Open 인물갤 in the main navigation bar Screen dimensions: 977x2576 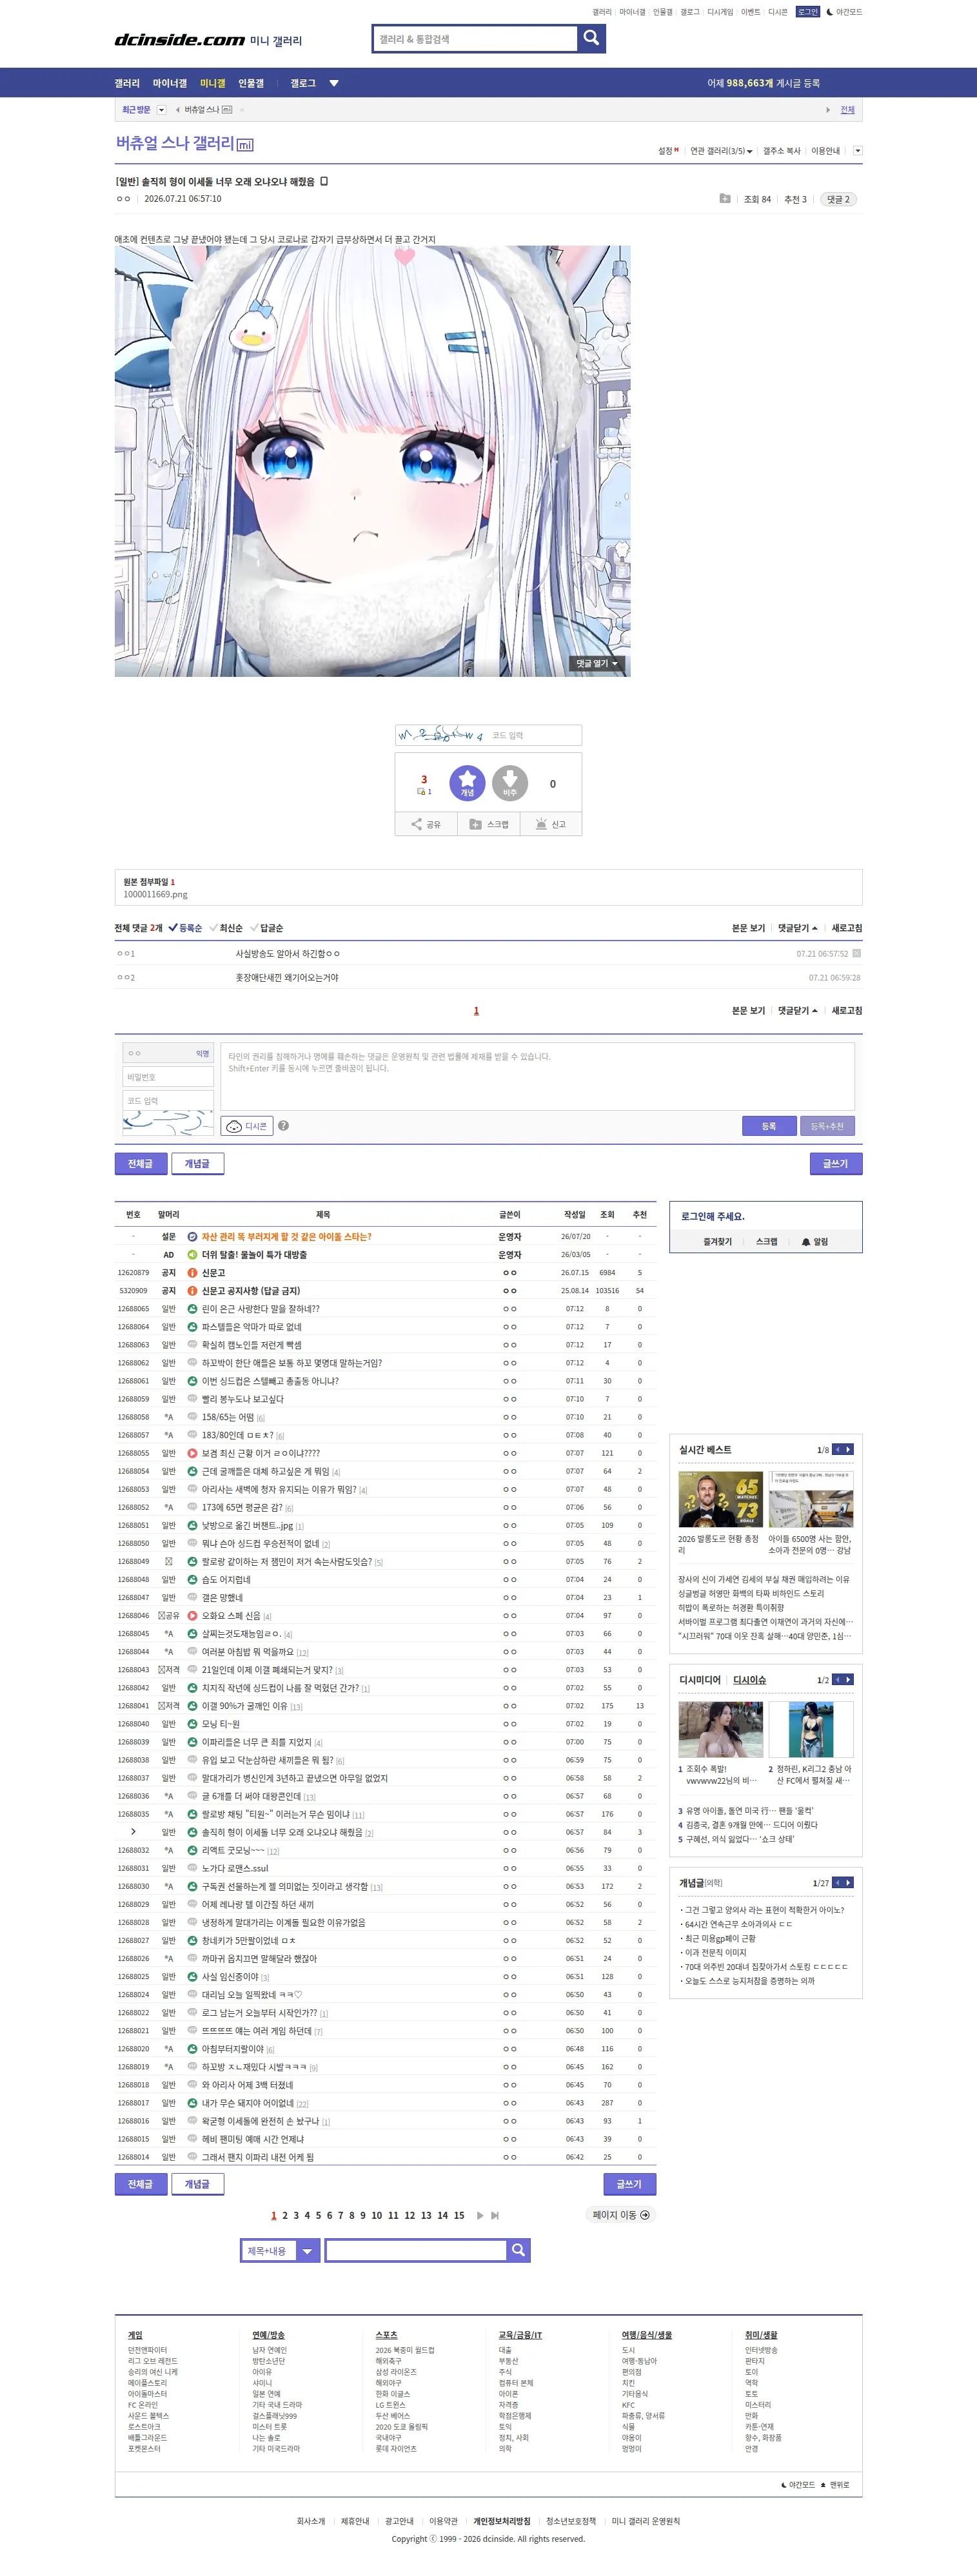(251, 83)
